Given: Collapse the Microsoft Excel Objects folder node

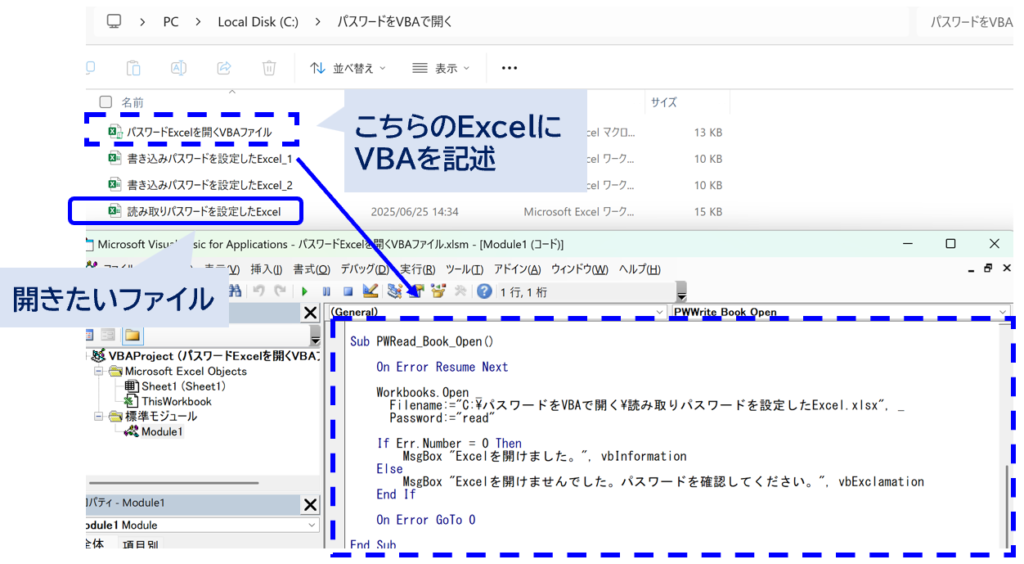Looking at the screenshot, I should (99, 371).
